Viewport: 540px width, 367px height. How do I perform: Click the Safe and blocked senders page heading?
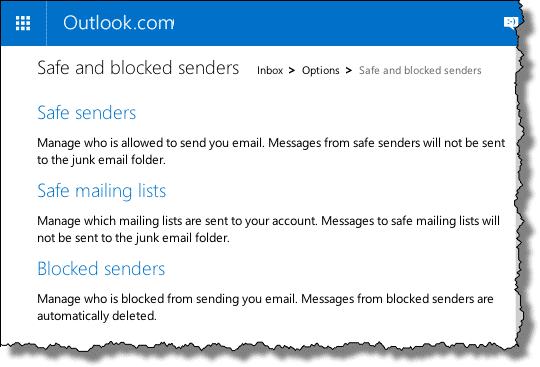click(x=138, y=67)
